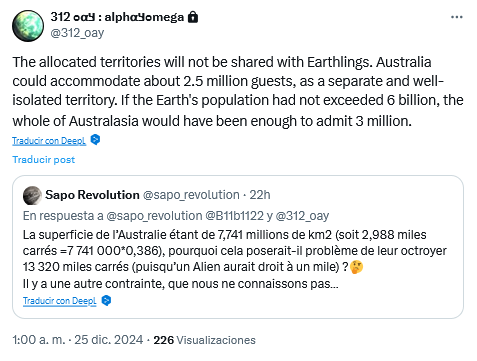Click the DeepL logo icon under main tweet
This screenshot has width=477, height=361.
tap(95, 140)
